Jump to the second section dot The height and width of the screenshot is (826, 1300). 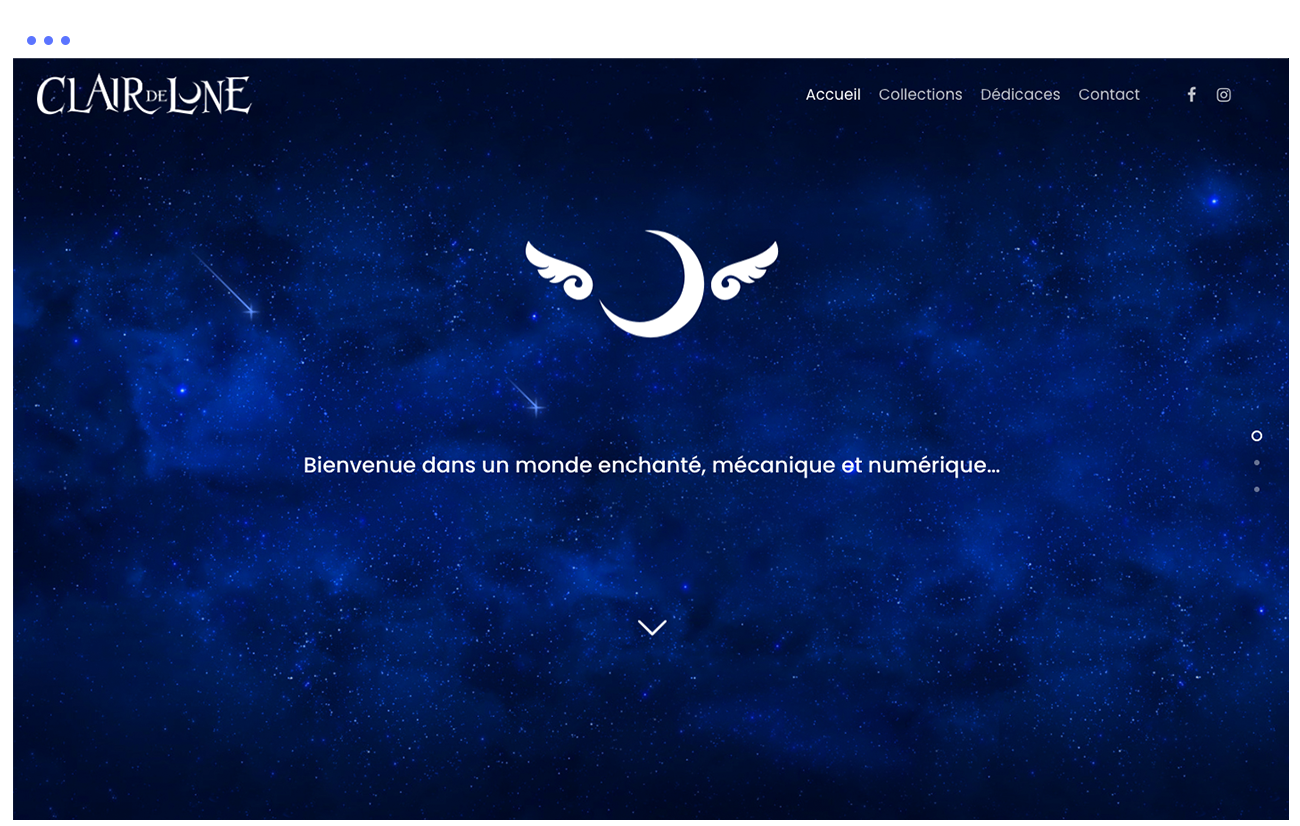[x=1257, y=463]
